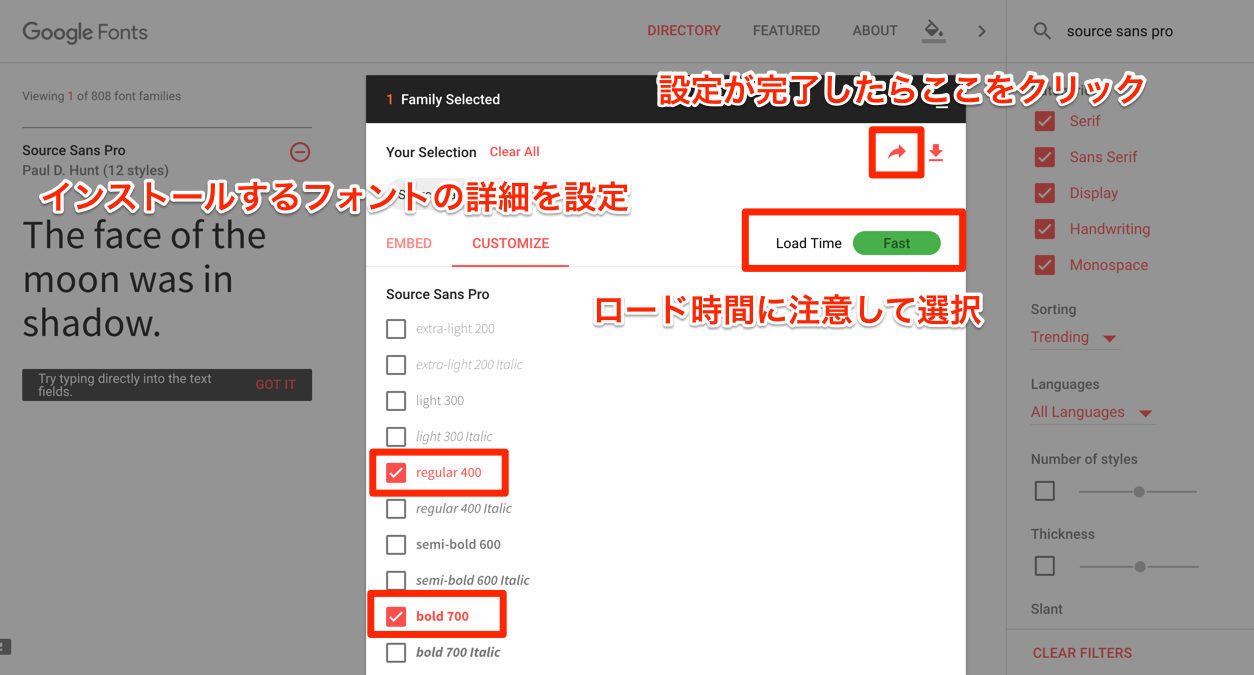Deselect the regular 400 style
Screen dimensions: 1254x675
396,471
